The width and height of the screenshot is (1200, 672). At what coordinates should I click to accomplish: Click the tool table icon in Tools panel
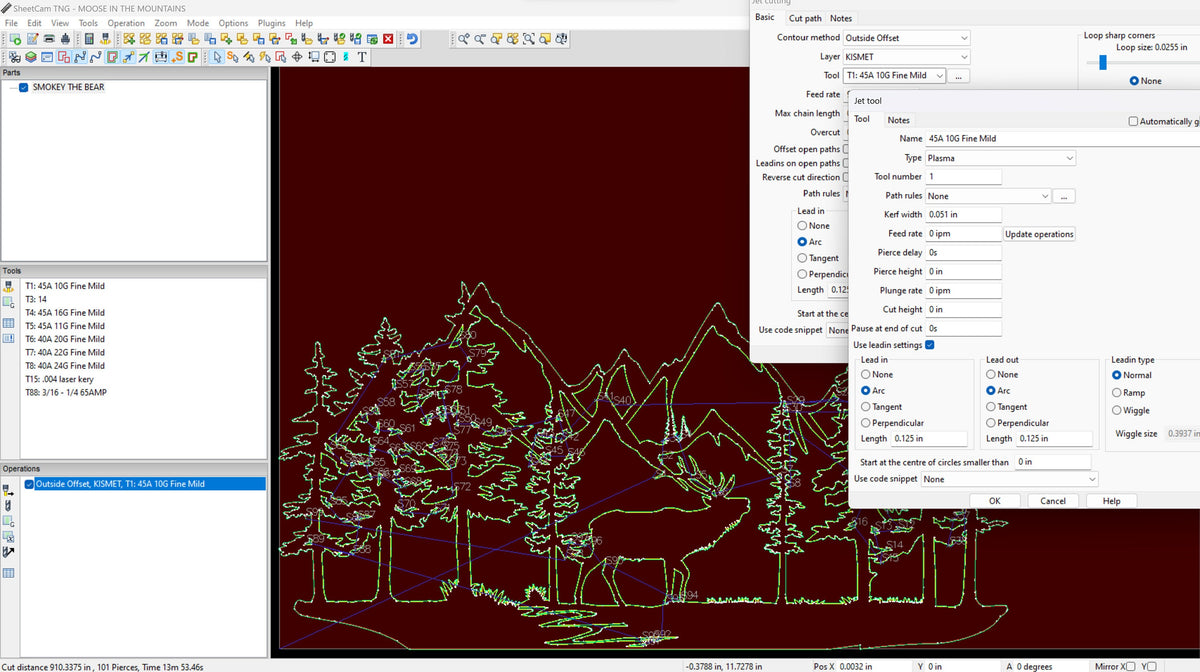[x=8, y=323]
